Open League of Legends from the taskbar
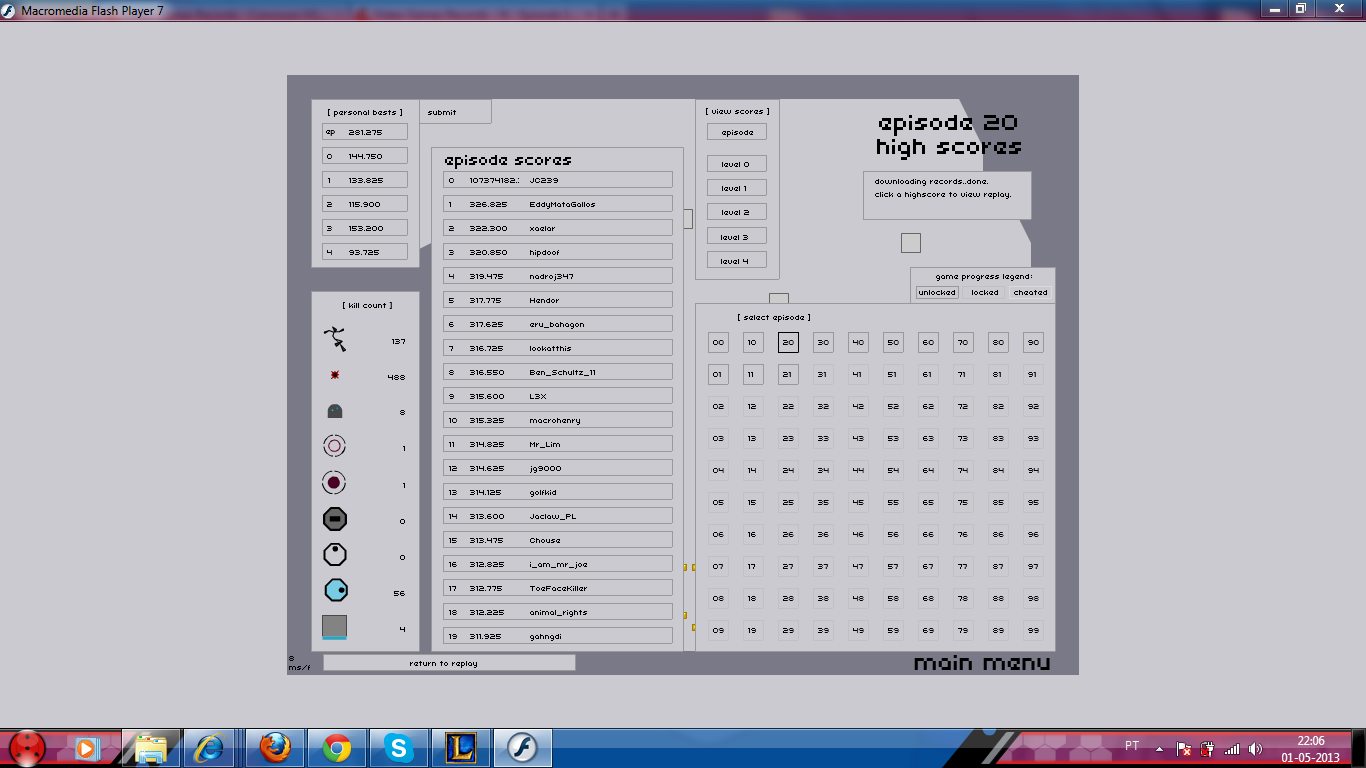This screenshot has width=1366, height=768. (x=462, y=747)
